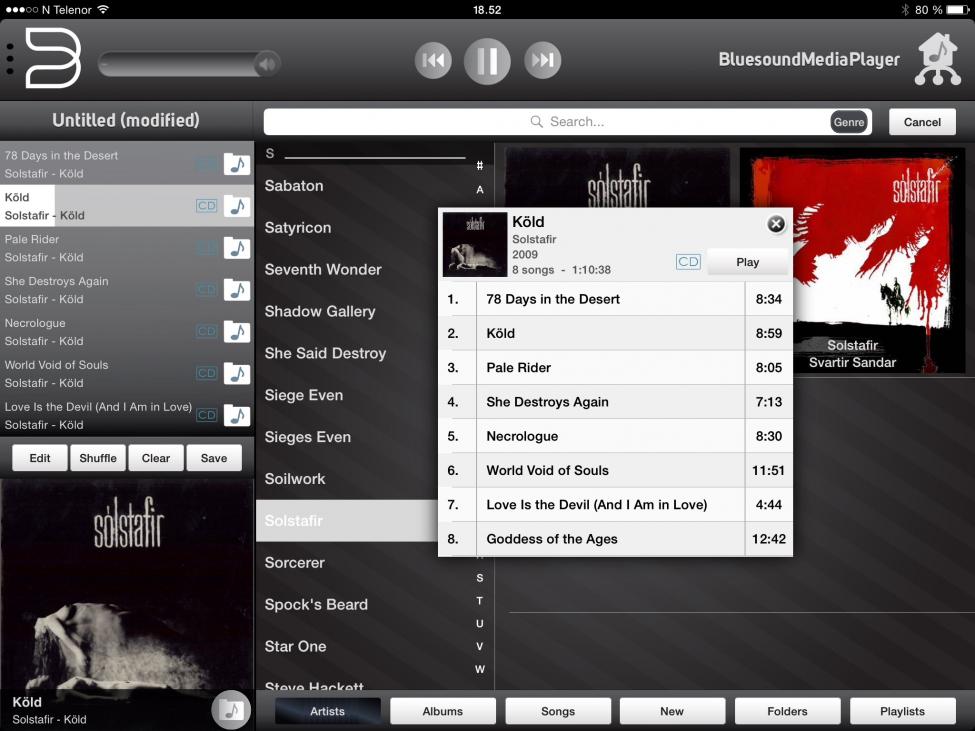Adjust the volume slider

pyautogui.click(x=188, y=64)
